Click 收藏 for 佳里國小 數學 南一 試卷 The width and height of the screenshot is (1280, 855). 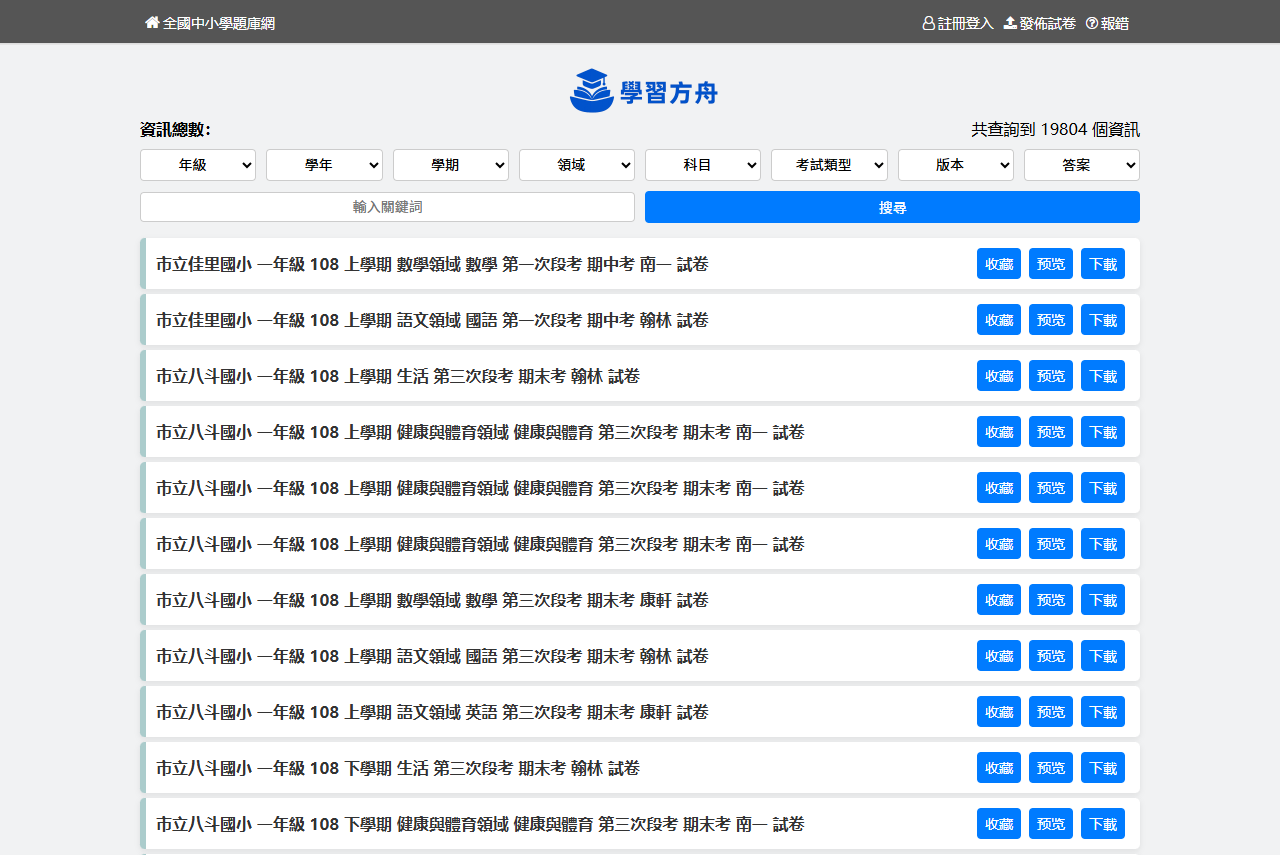[x=999, y=264]
